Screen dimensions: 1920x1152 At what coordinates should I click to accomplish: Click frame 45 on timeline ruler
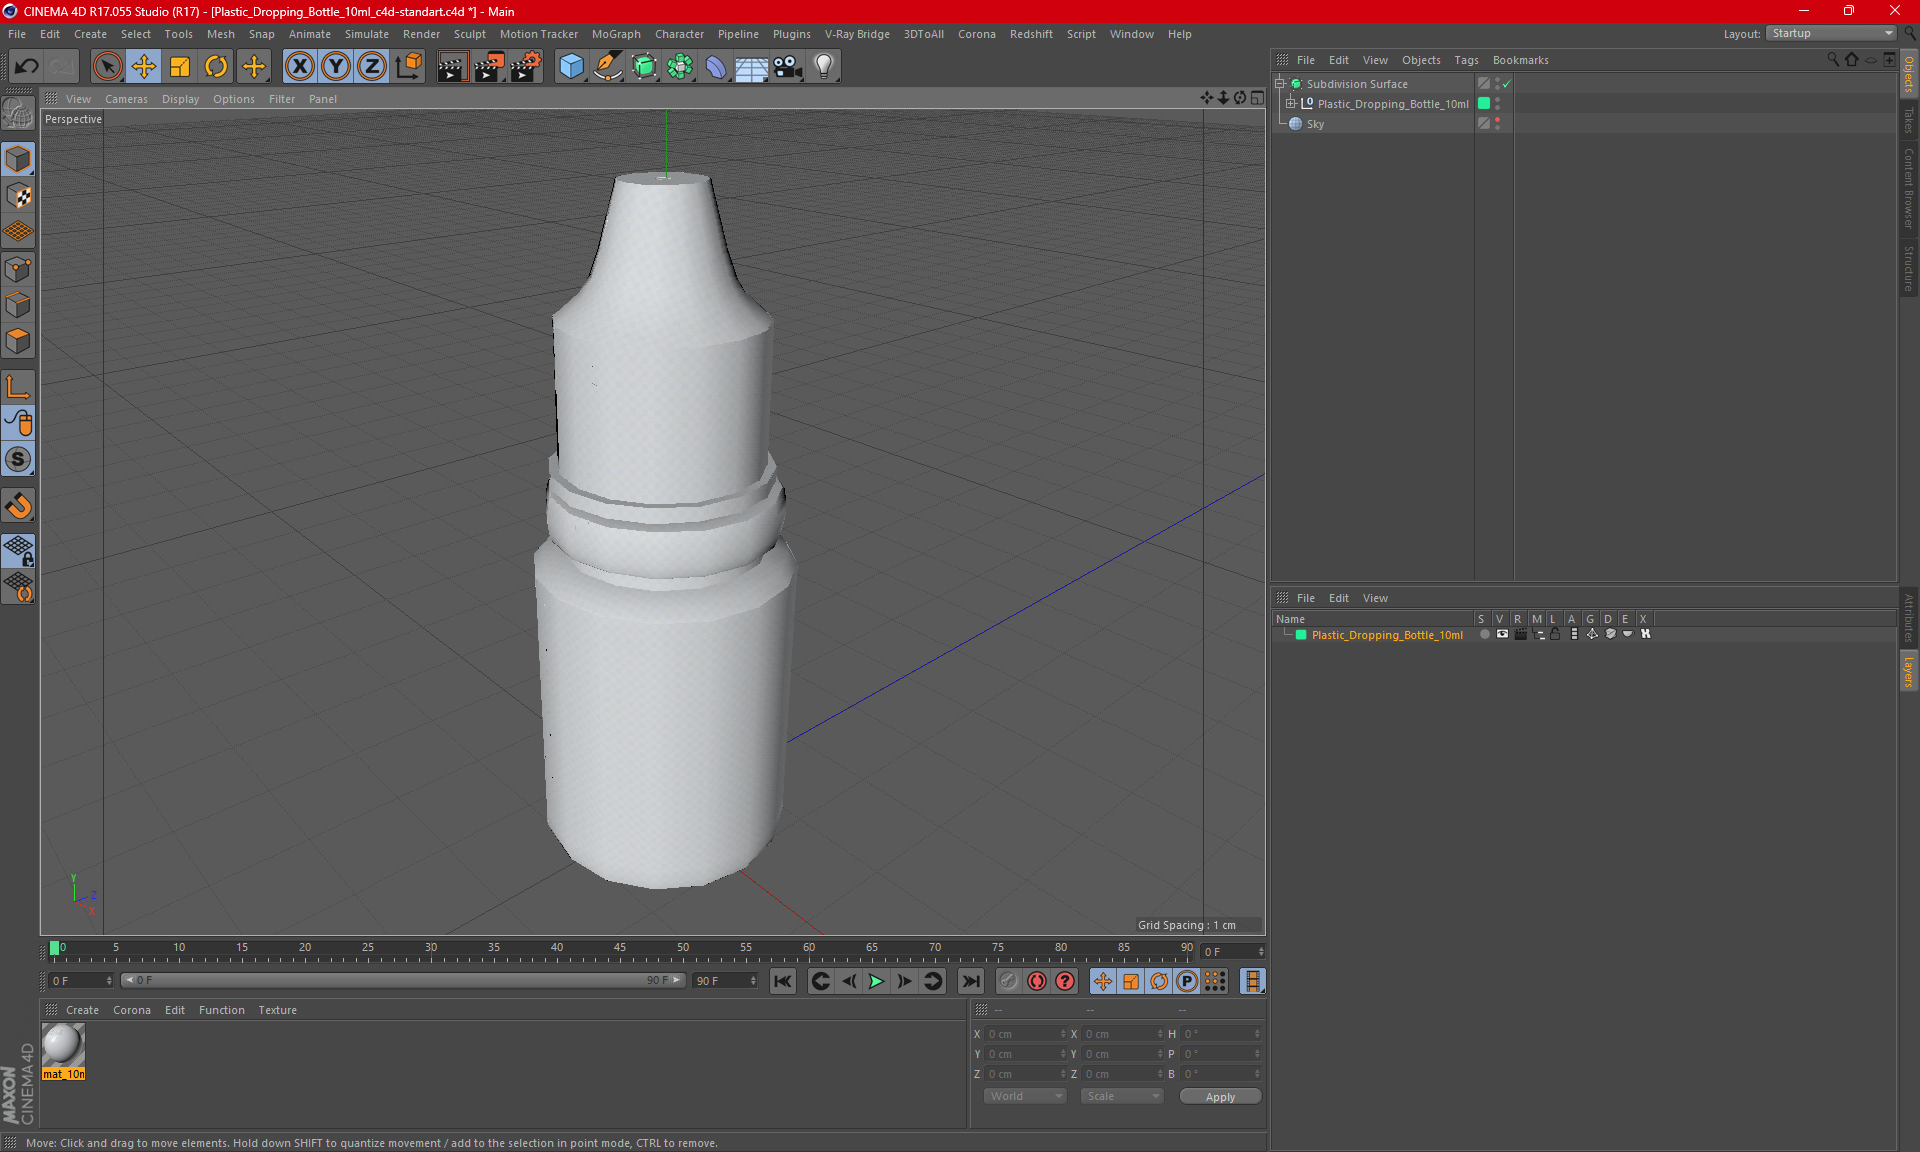(619, 949)
